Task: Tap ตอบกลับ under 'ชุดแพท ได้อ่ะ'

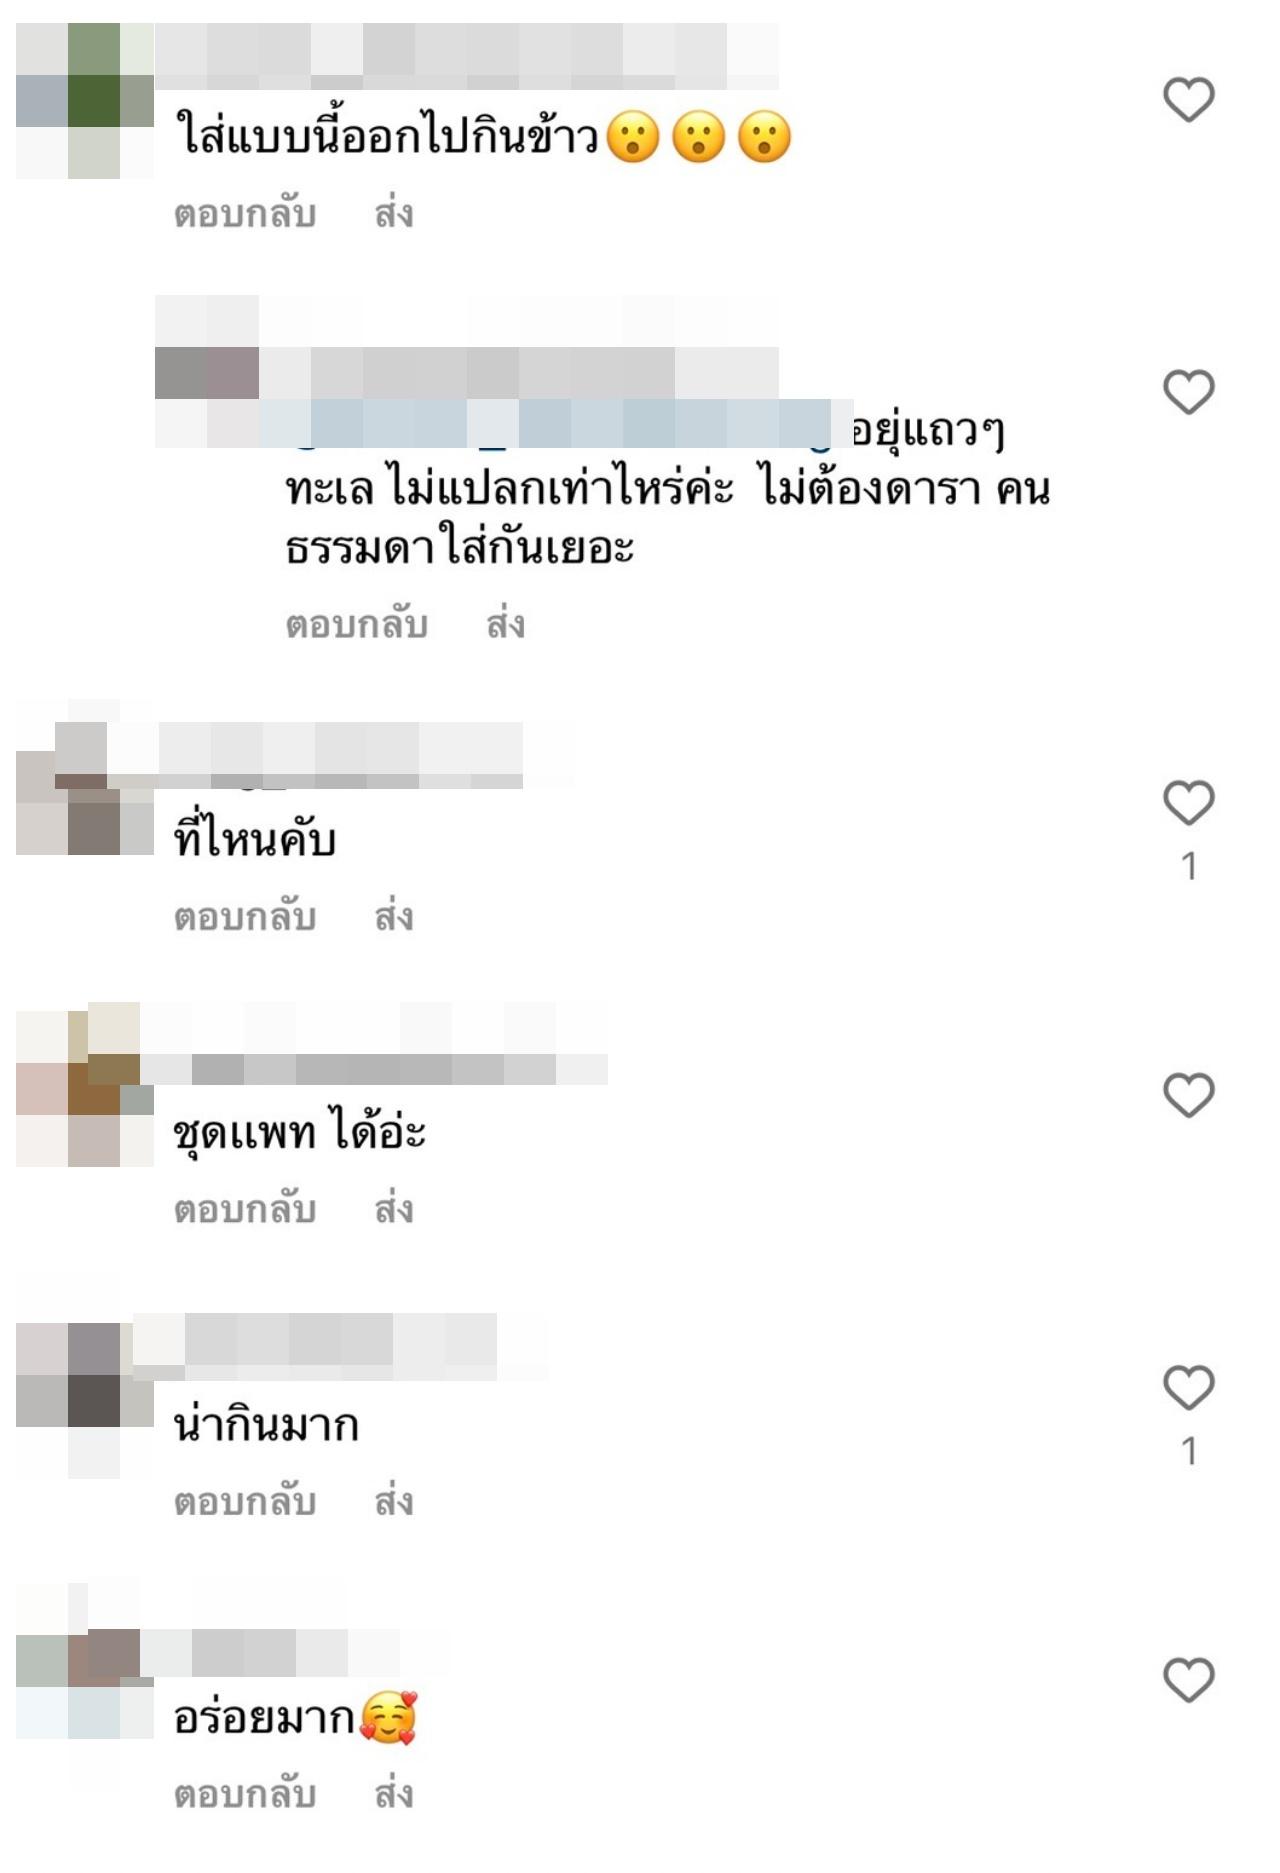Action: coord(245,1209)
